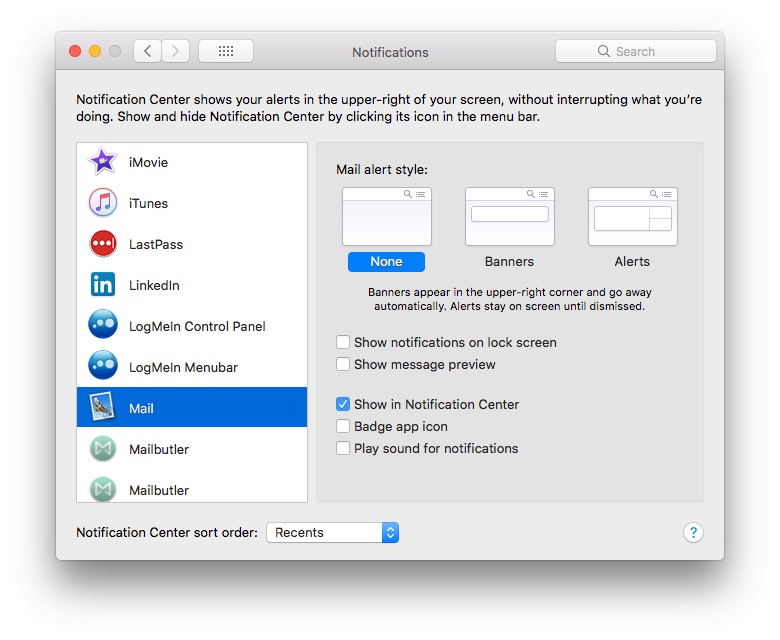Screen dimensions: 780x640
Task: Click the LogMeIn Menubar icon
Action: [x=102, y=366]
